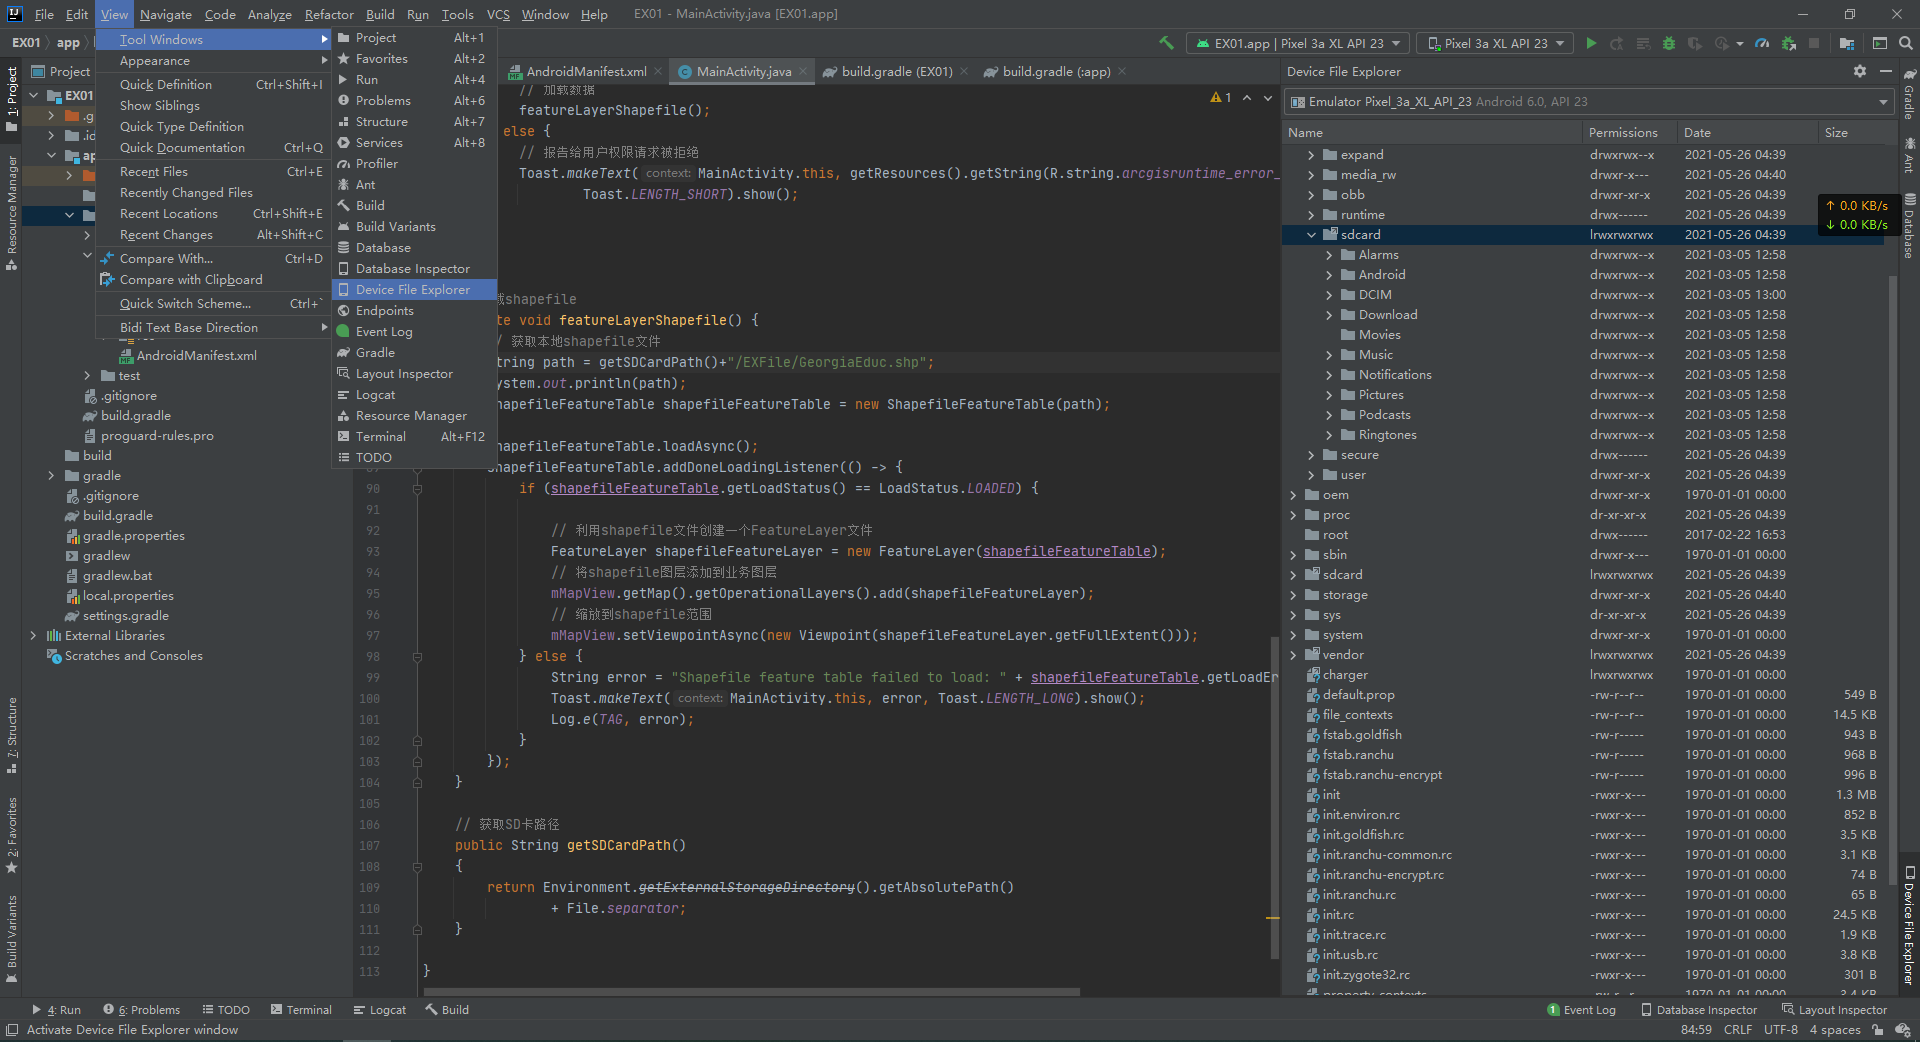
Task: Choose Logcat from the Tool Windows submenu
Action: (x=414, y=395)
